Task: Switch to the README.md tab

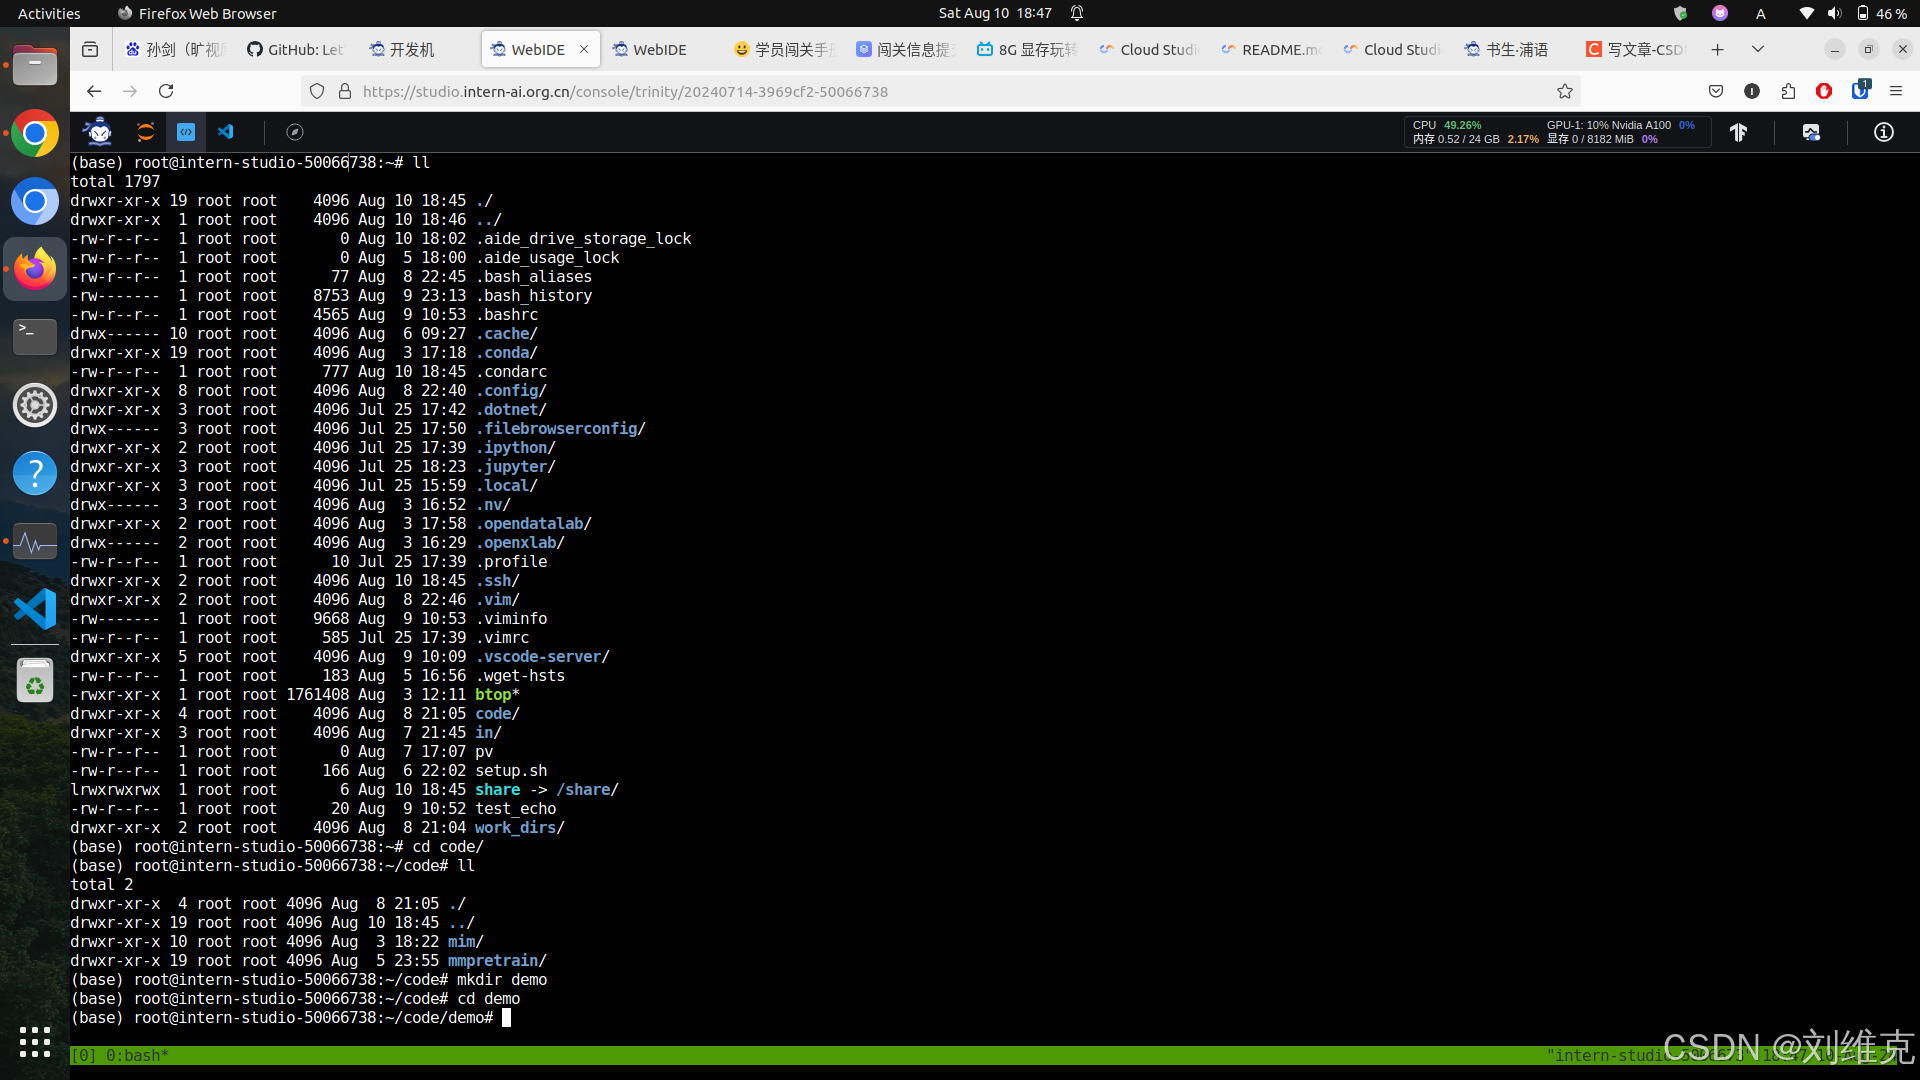Action: [x=1270, y=49]
